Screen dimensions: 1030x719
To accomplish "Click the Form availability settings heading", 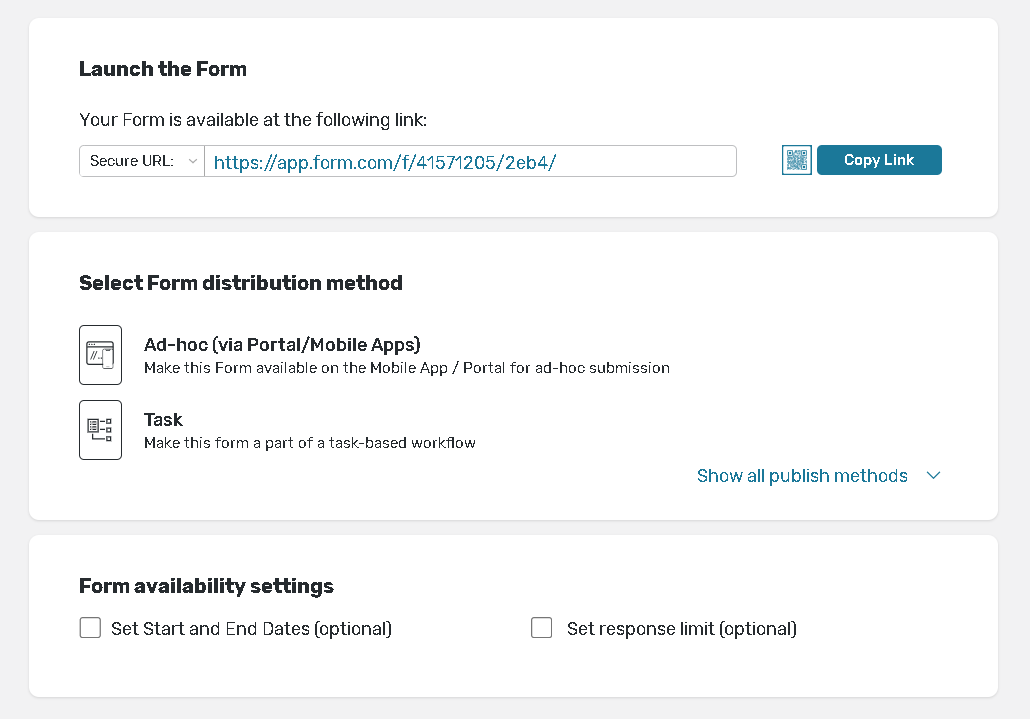I will 206,586.
